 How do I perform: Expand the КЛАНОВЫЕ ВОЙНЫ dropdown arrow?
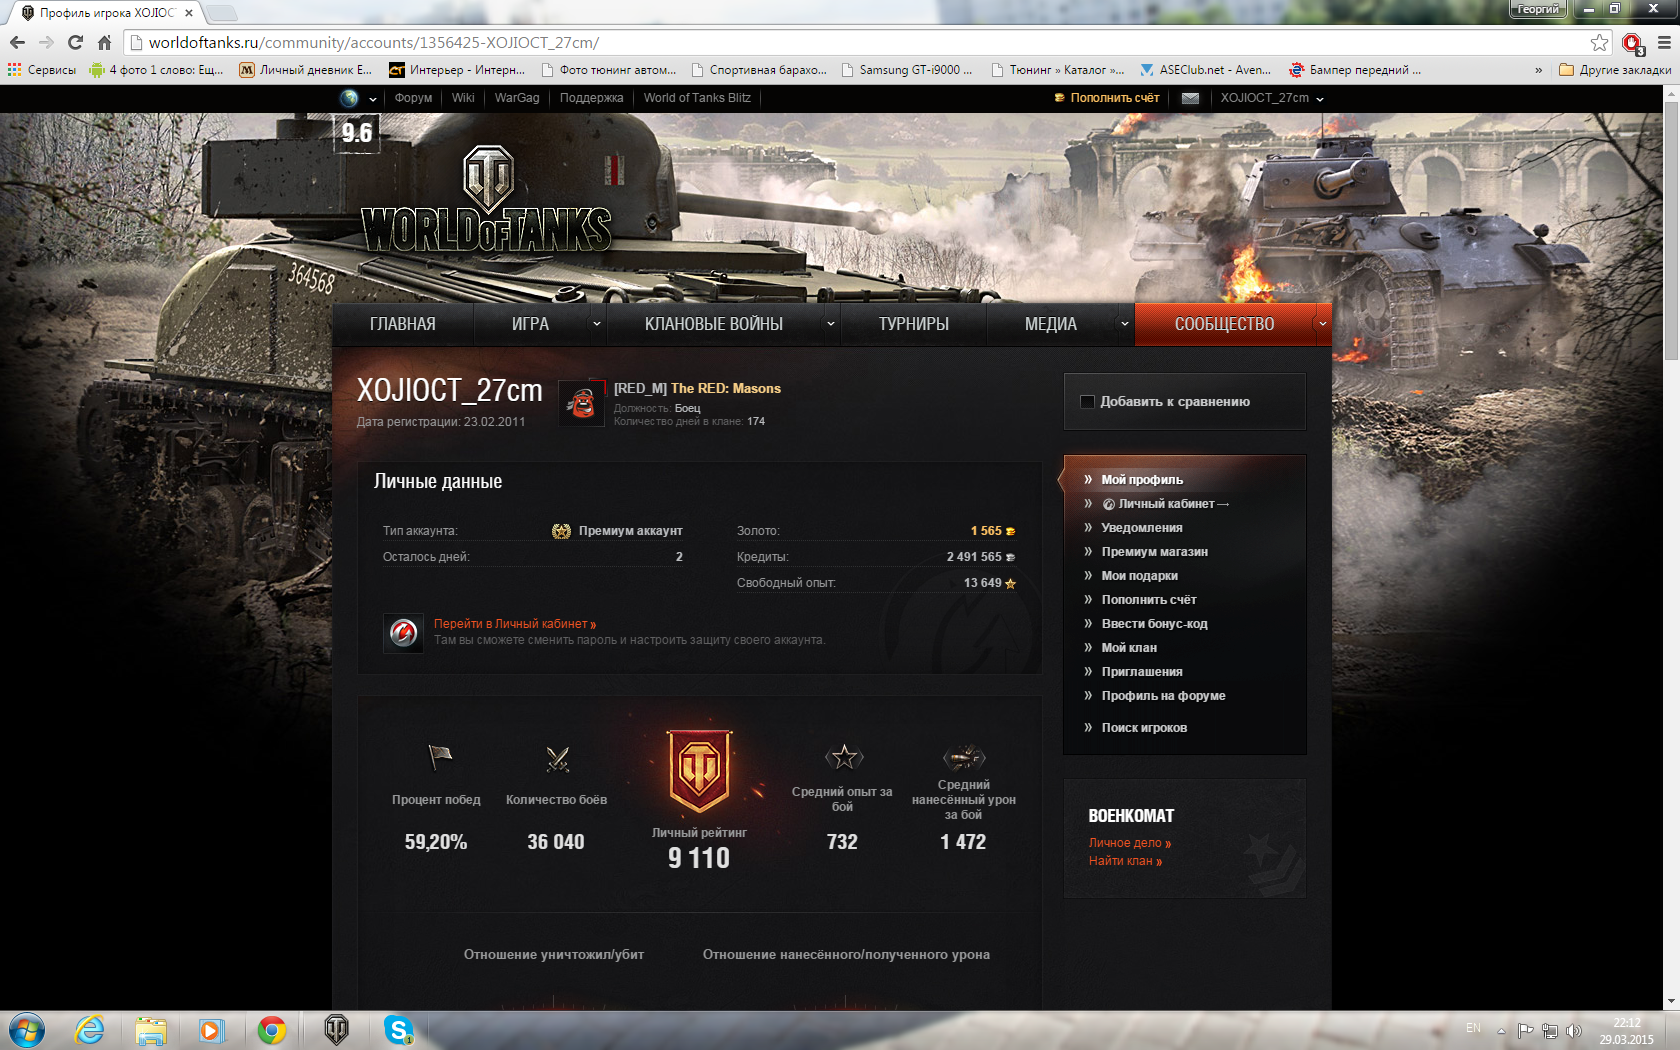tap(830, 324)
